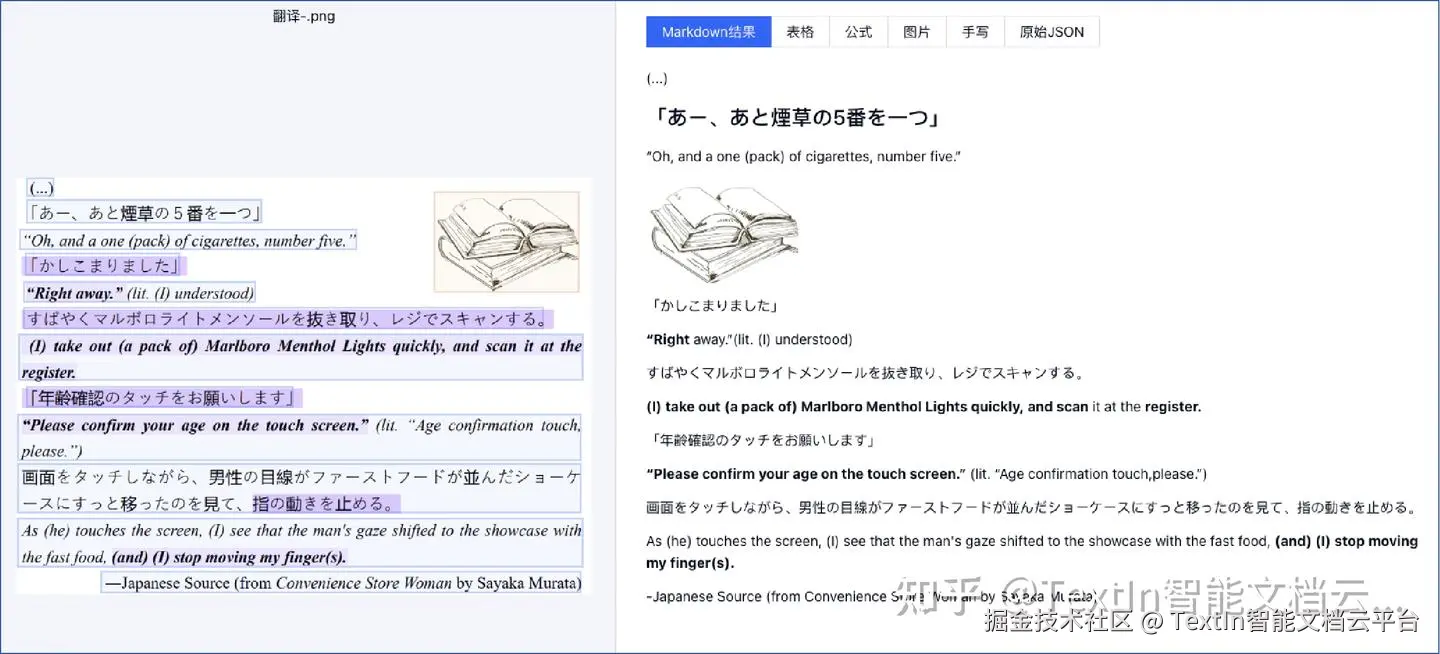1440x654 pixels.
Task: Click the book illustration in source document
Action: (507, 242)
